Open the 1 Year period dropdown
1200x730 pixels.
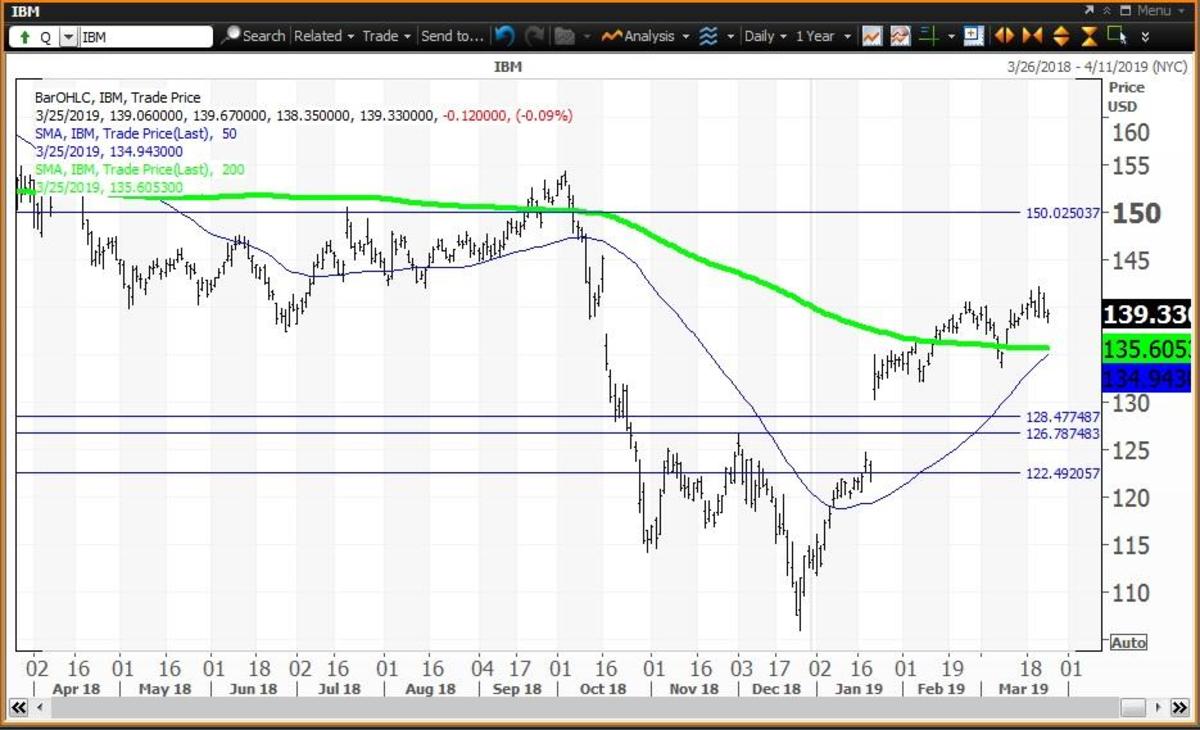pos(823,36)
